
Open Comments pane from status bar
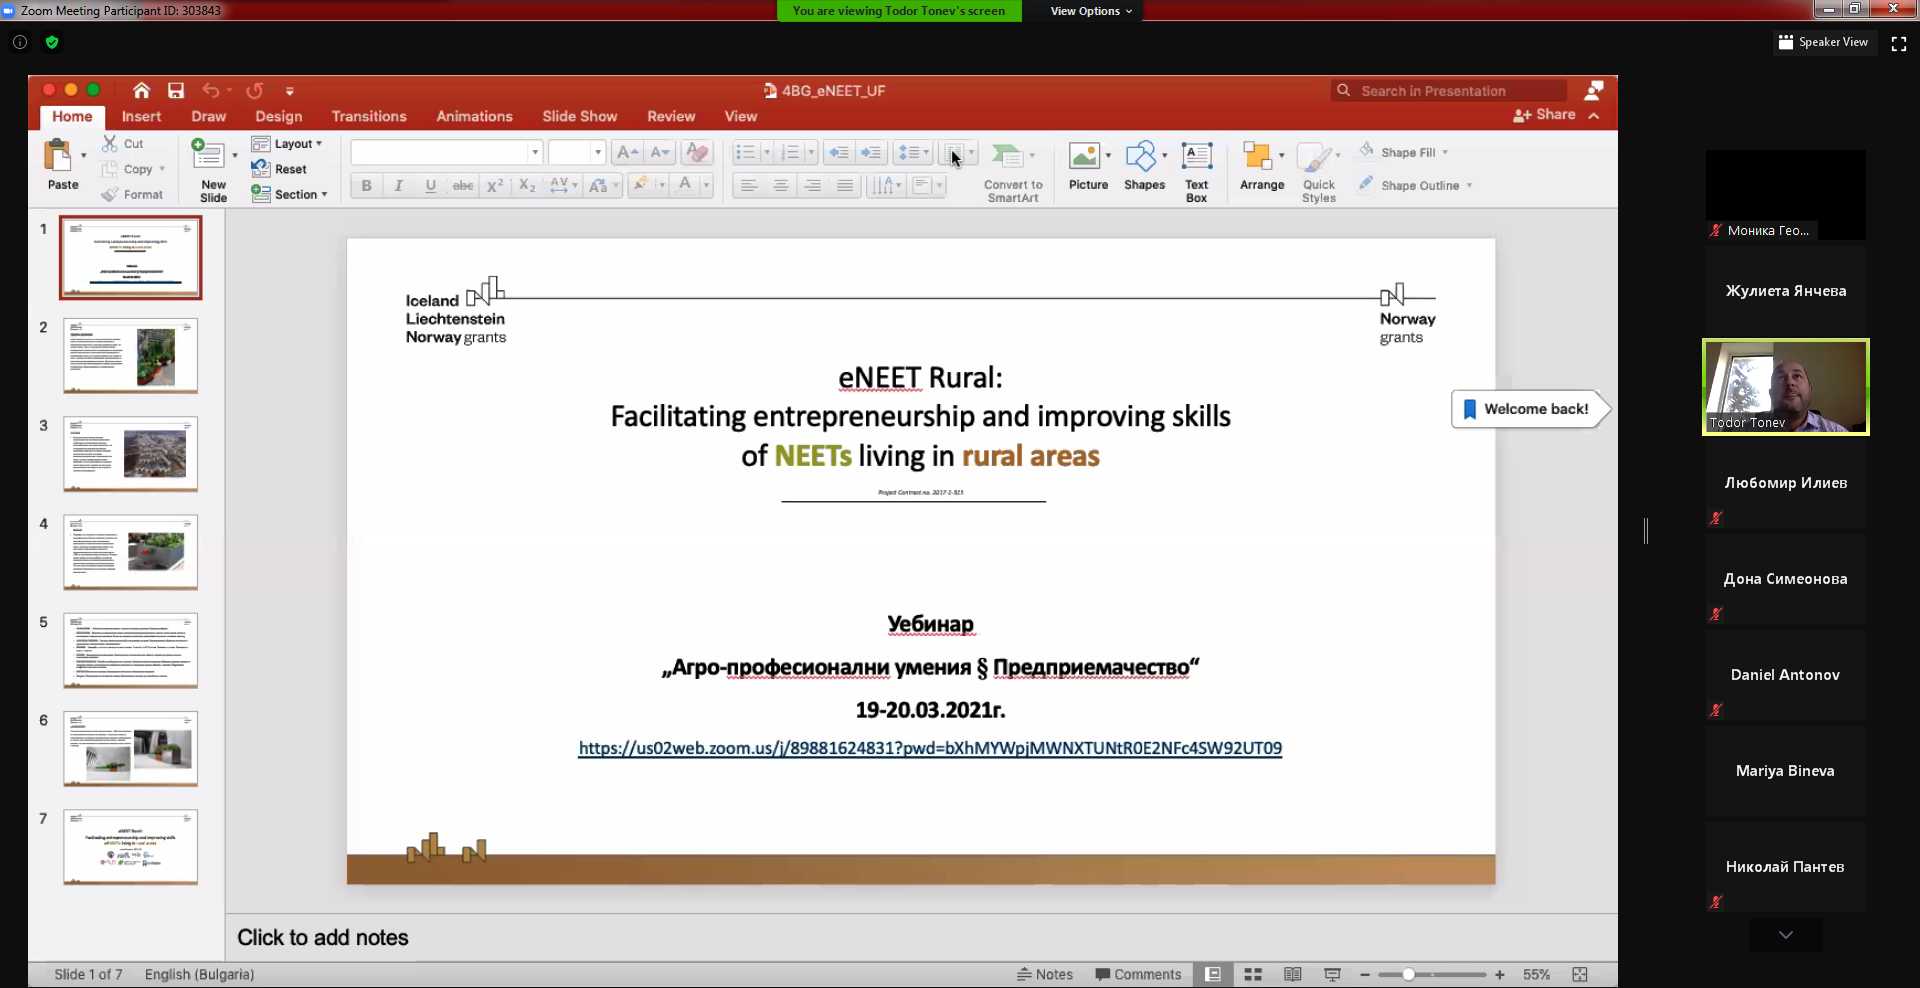tap(1138, 974)
